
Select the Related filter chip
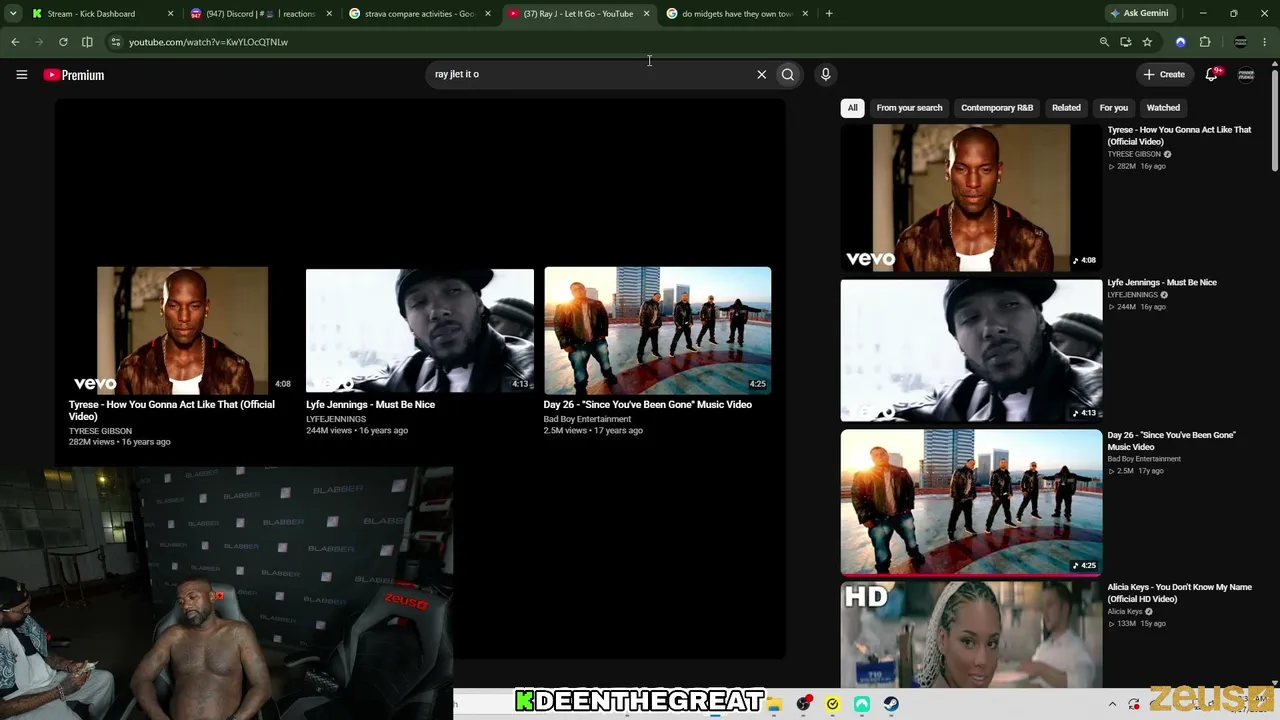[x=1066, y=108]
